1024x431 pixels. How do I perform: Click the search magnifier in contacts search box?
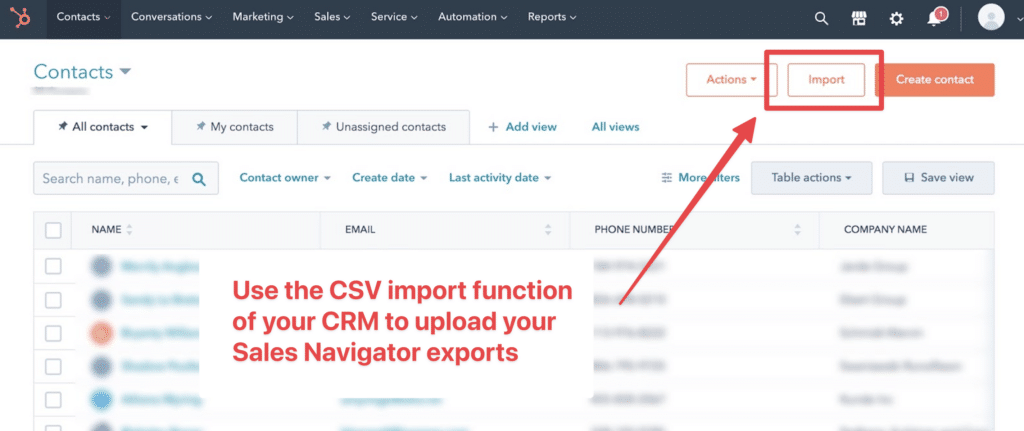click(199, 179)
